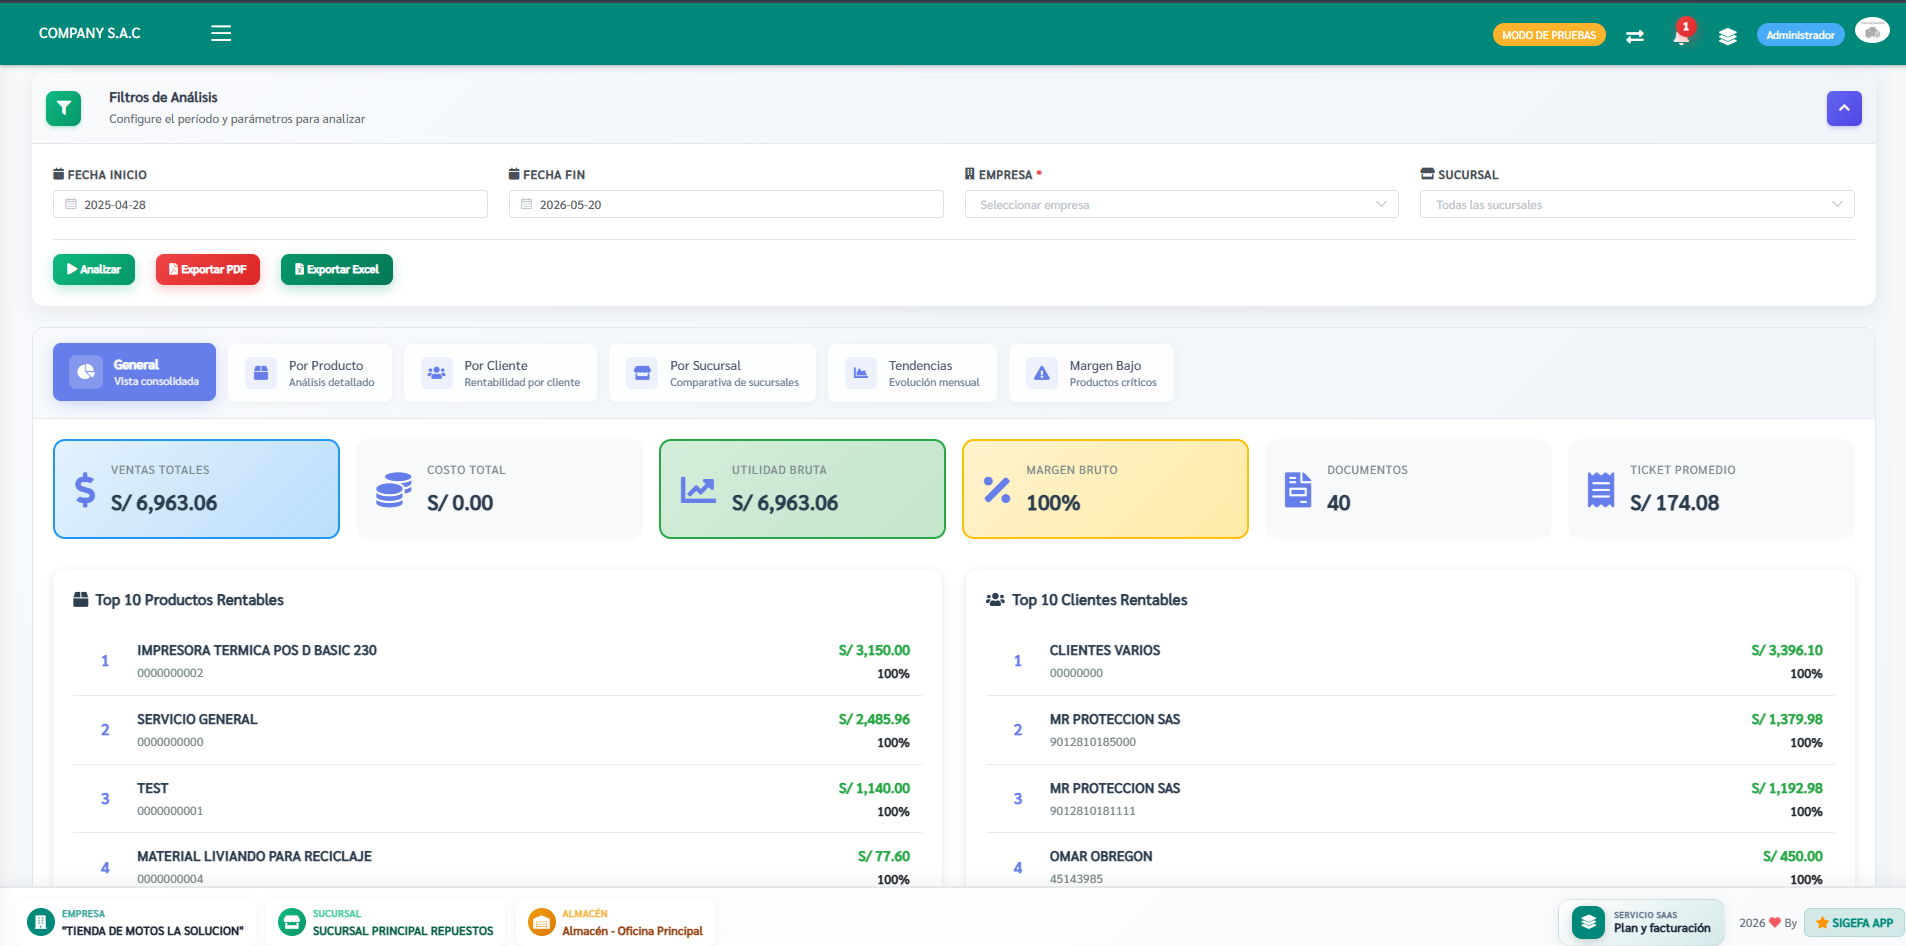This screenshot has width=1906, height=946.
Task: Open the layers stack icon in header
Action: [1727, 36]
